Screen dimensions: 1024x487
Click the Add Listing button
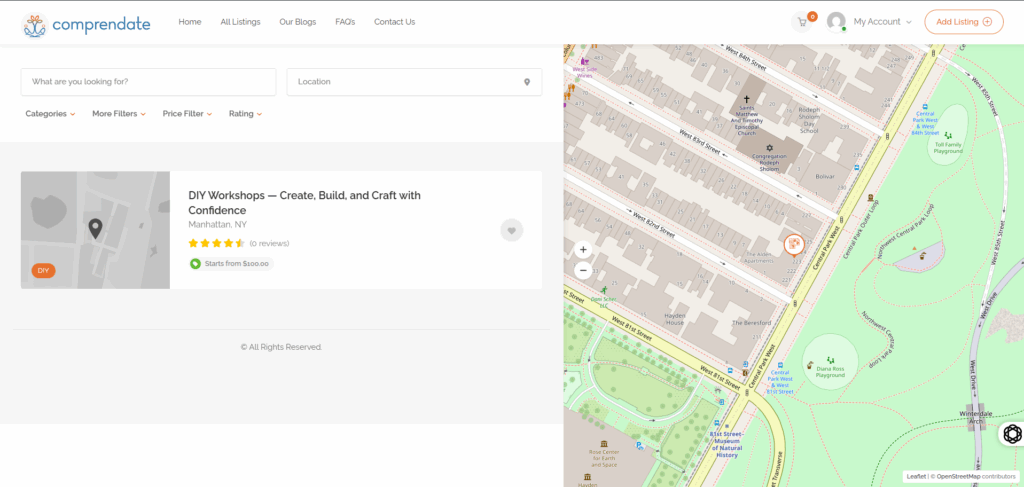click(x=963, y=22)
